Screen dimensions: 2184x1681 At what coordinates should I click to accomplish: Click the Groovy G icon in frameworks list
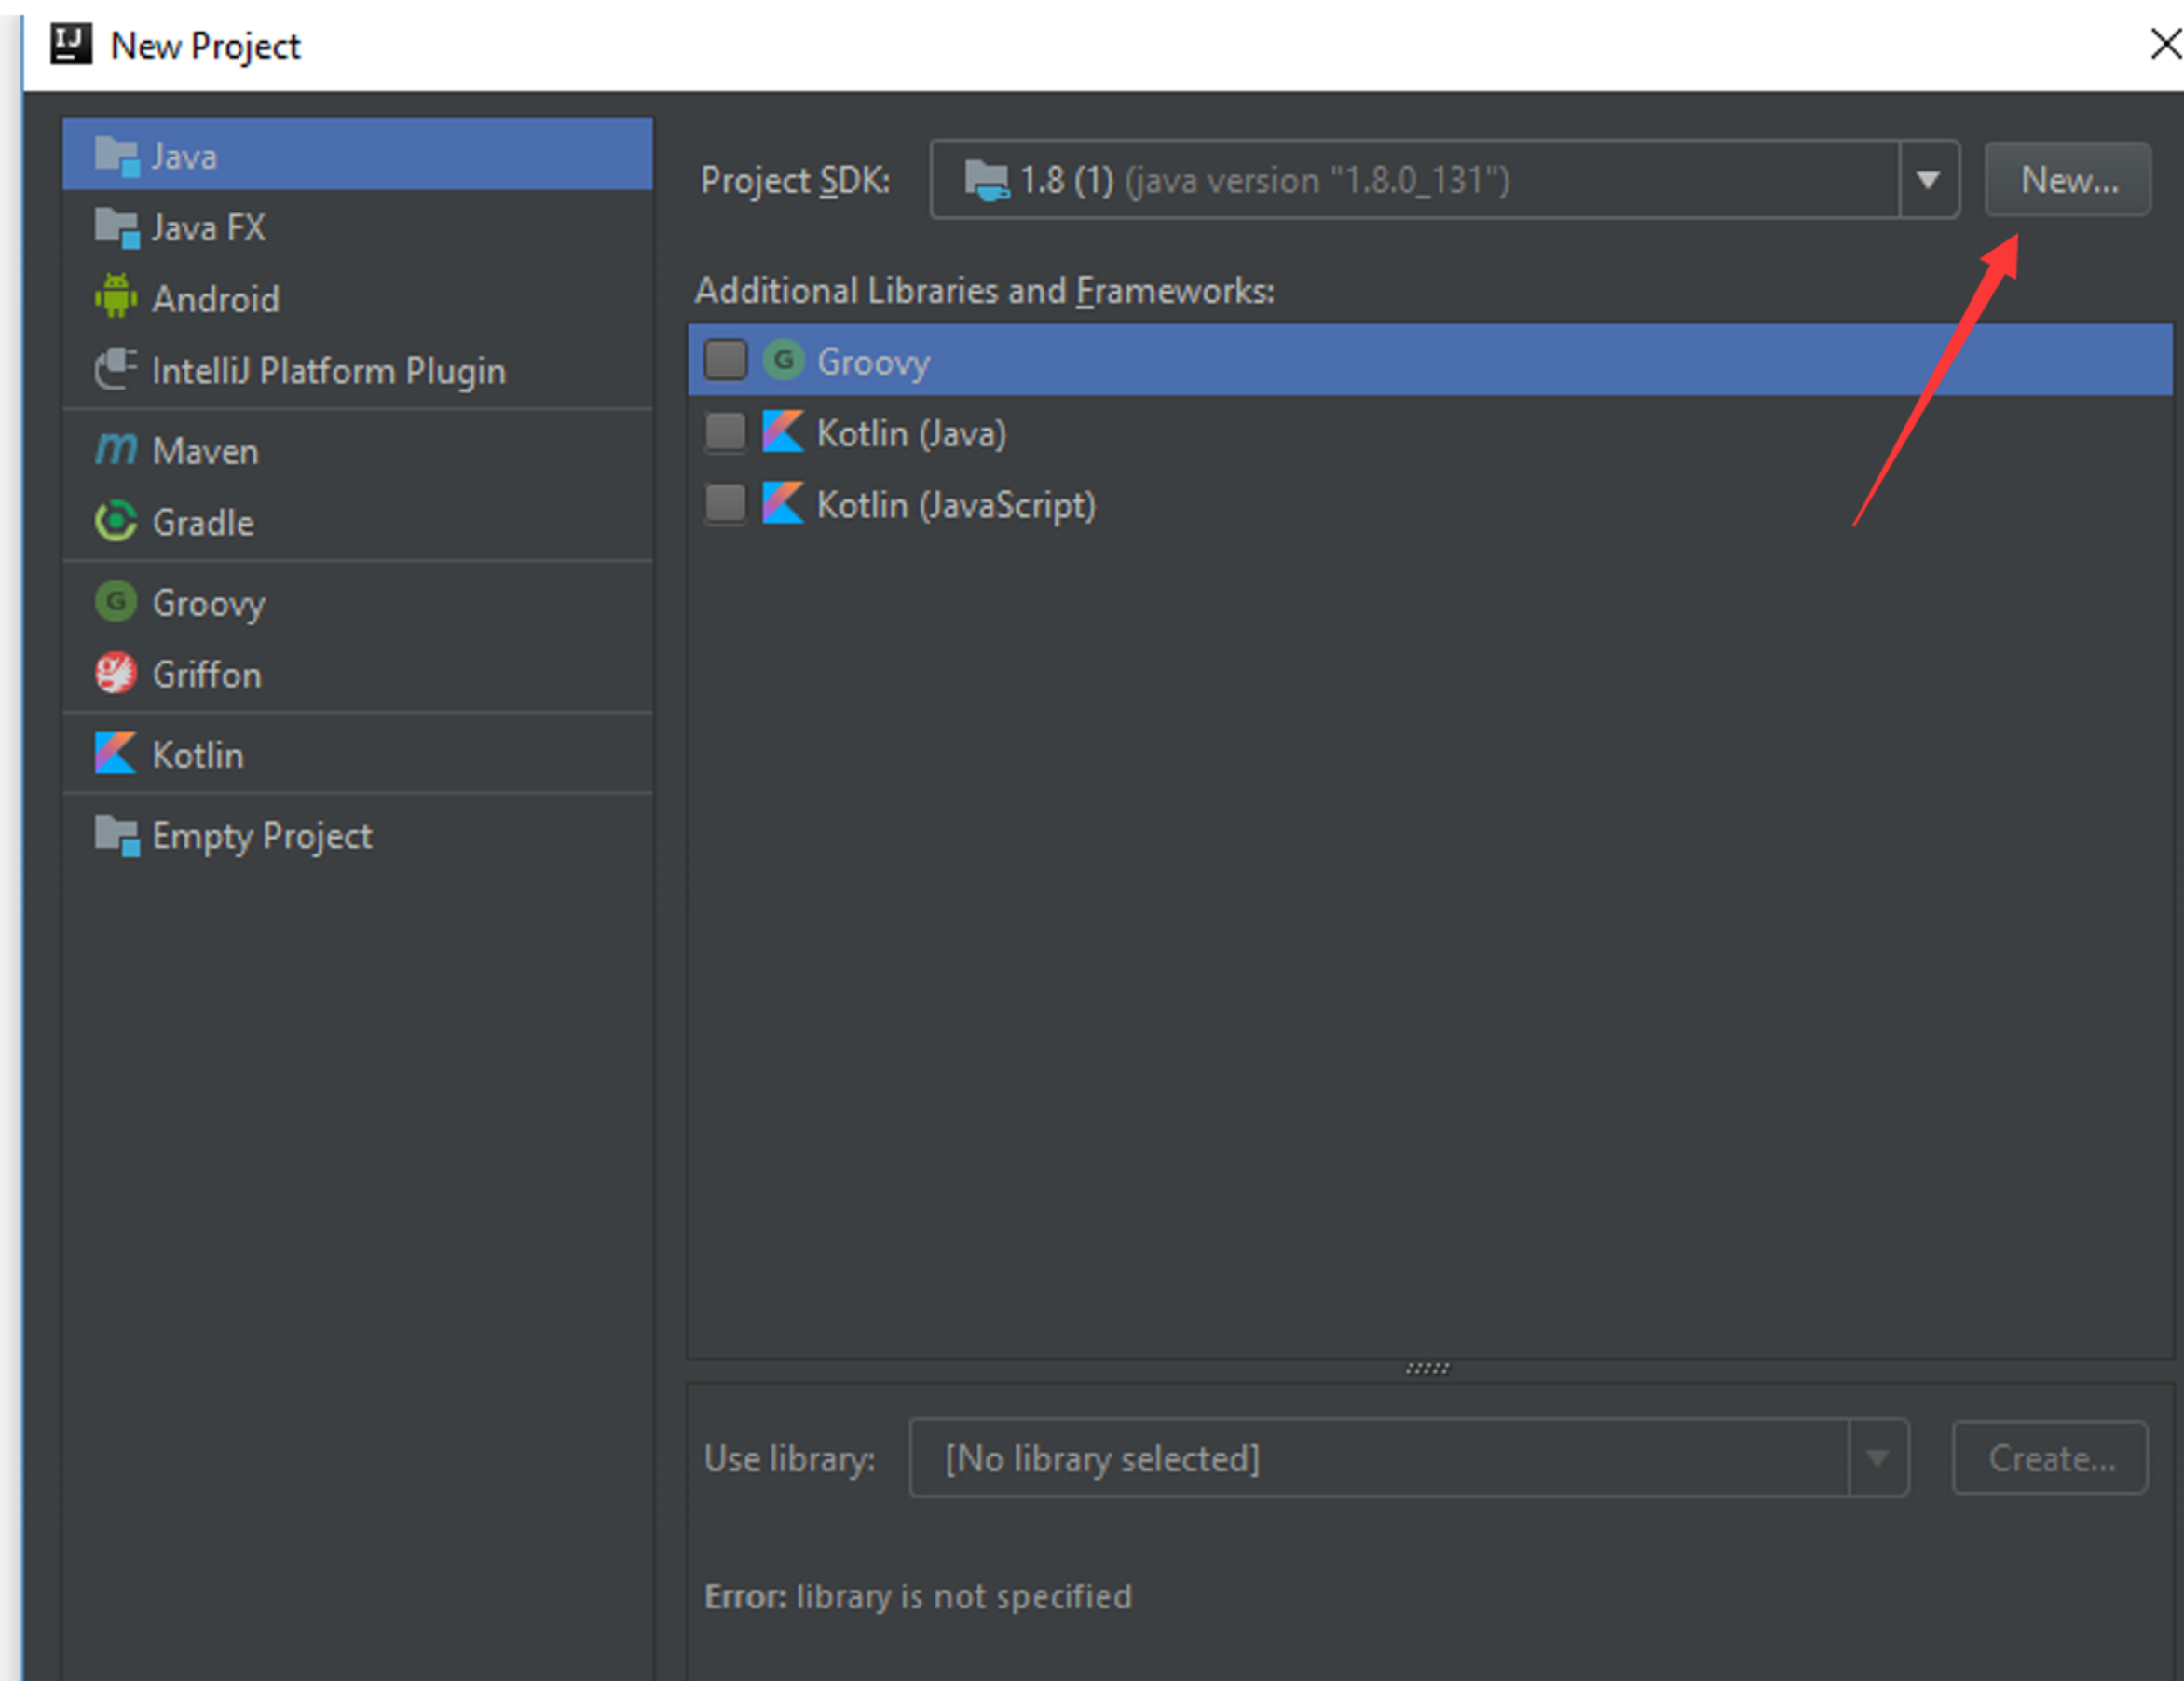click(x=784, y=360)
